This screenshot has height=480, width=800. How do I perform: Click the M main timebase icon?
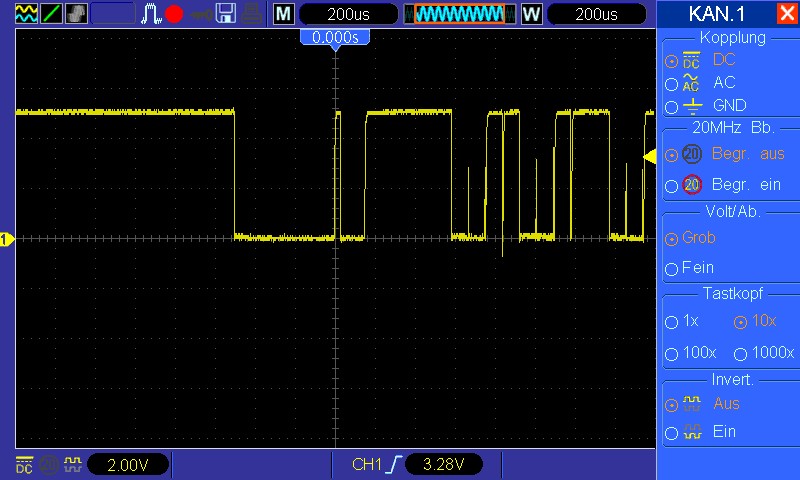click(x=285, y=13)
